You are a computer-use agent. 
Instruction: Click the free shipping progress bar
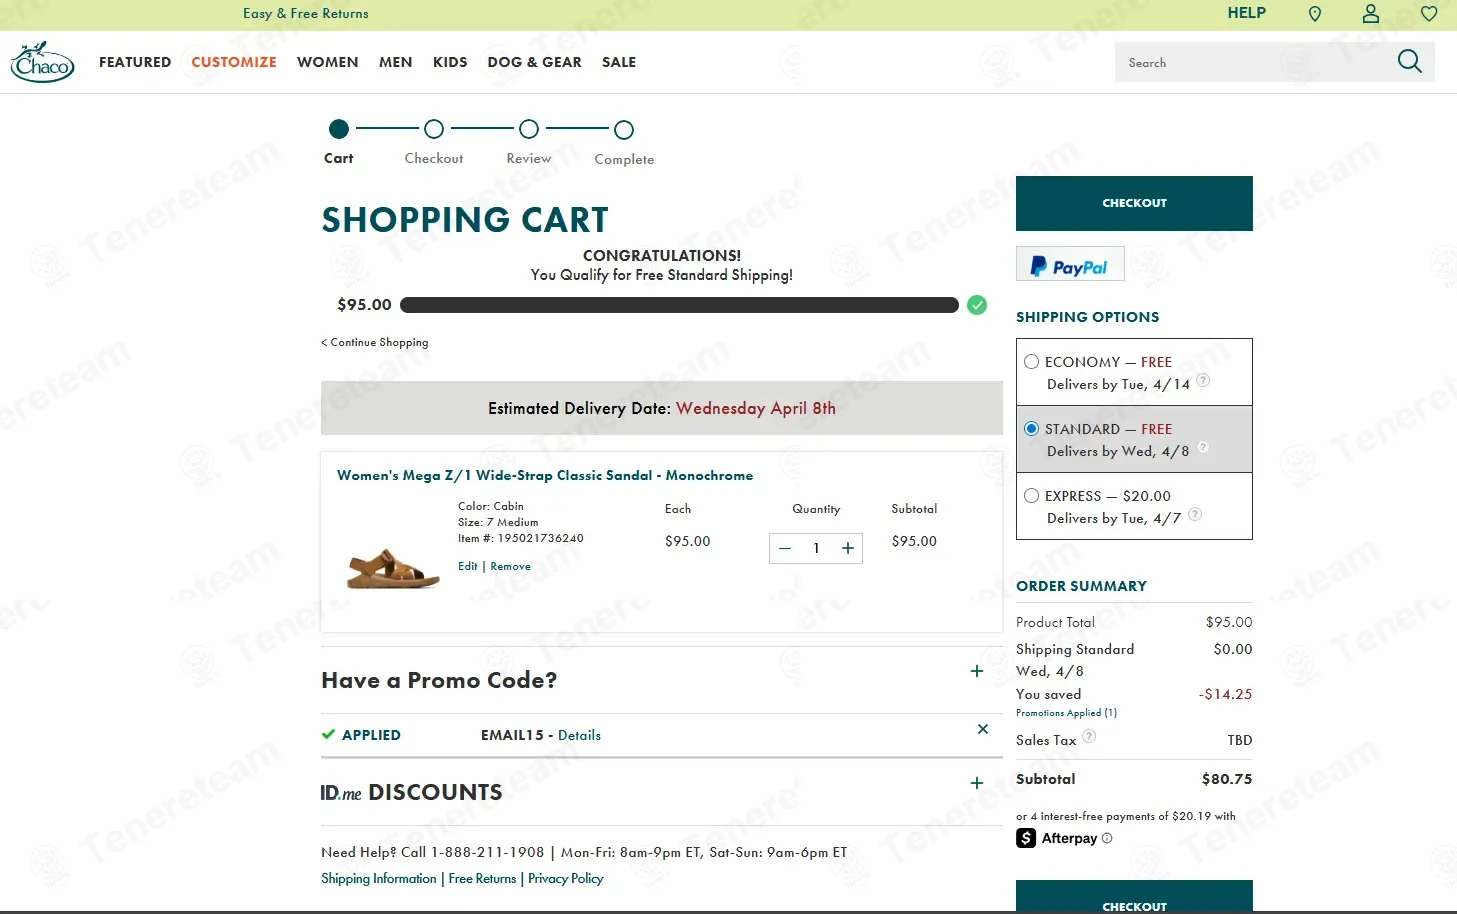(679, 305)
